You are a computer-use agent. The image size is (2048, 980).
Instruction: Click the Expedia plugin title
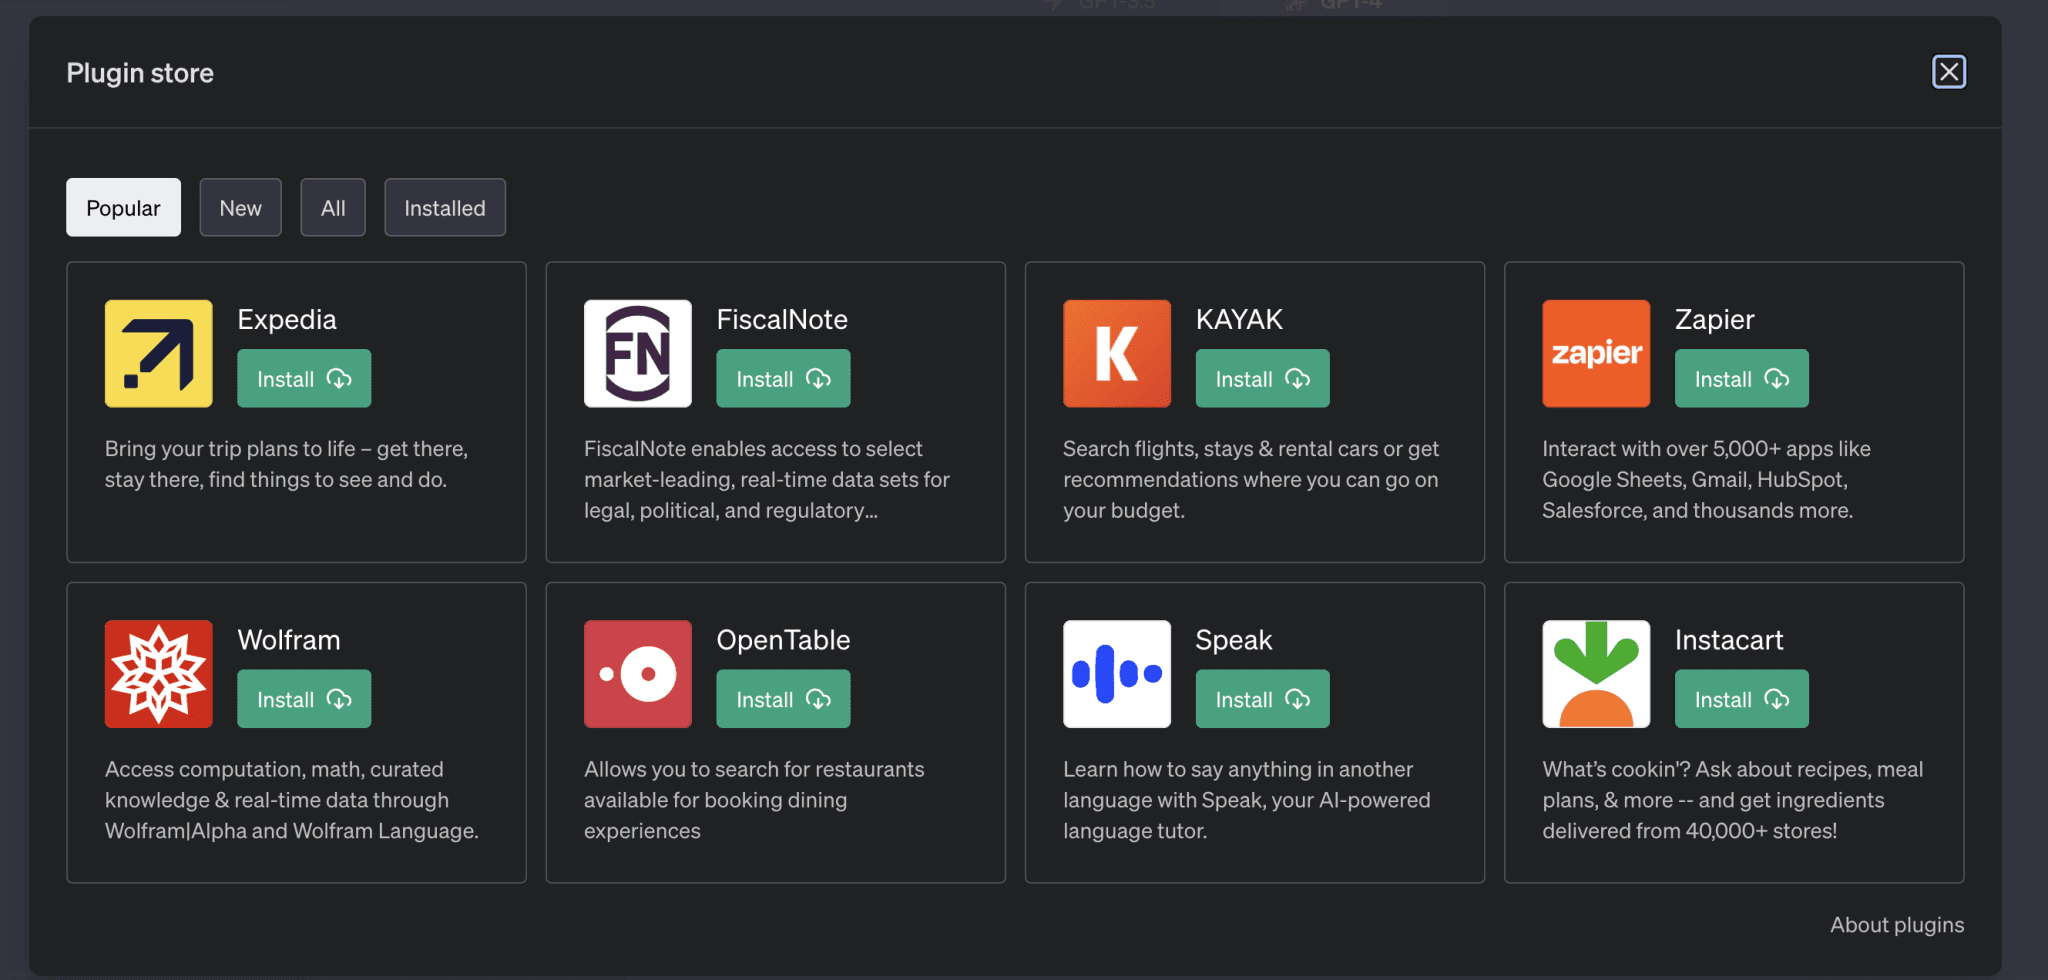287,319
